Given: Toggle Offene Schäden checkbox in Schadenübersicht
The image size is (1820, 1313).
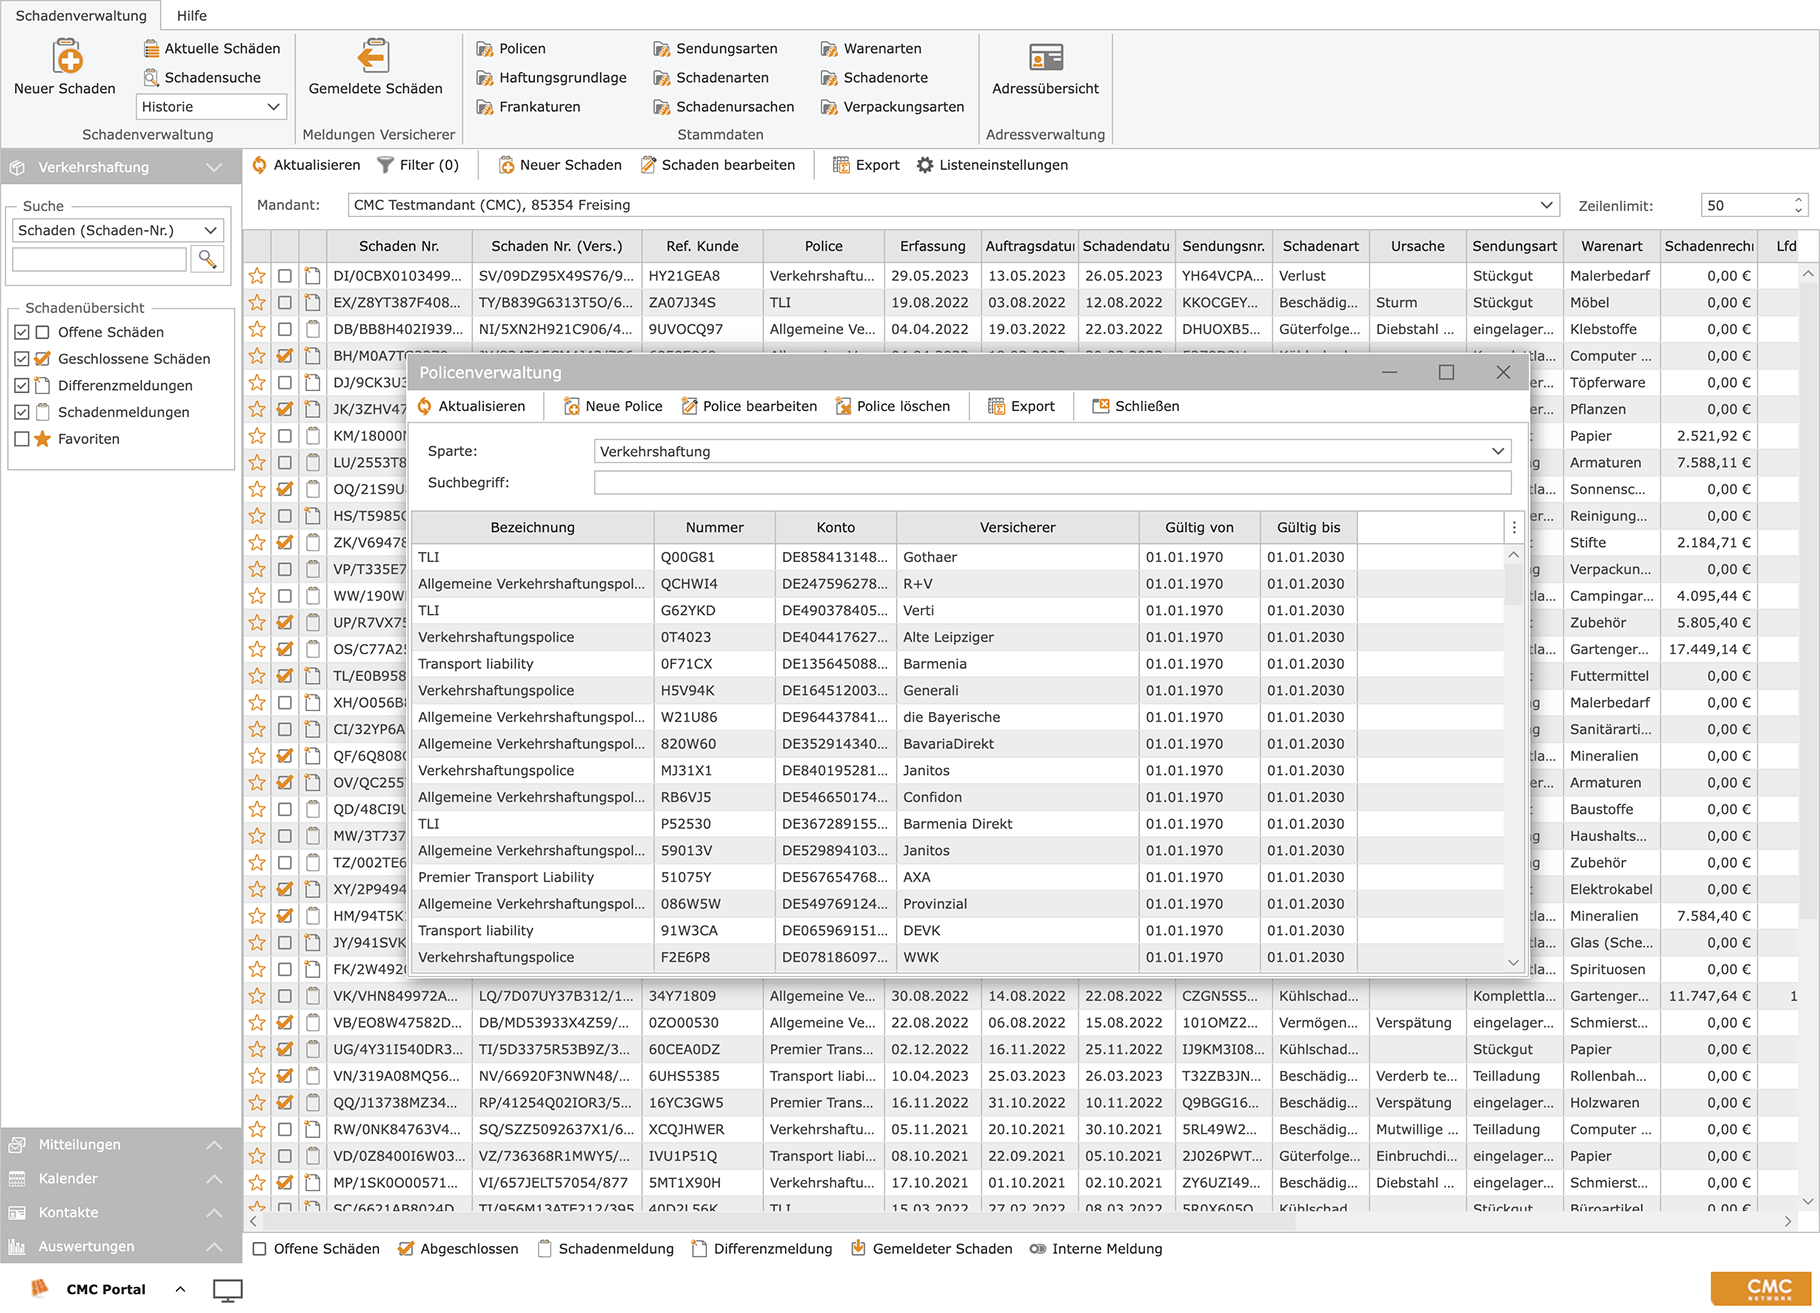Looking at the screenshot, I should [22, 332].
